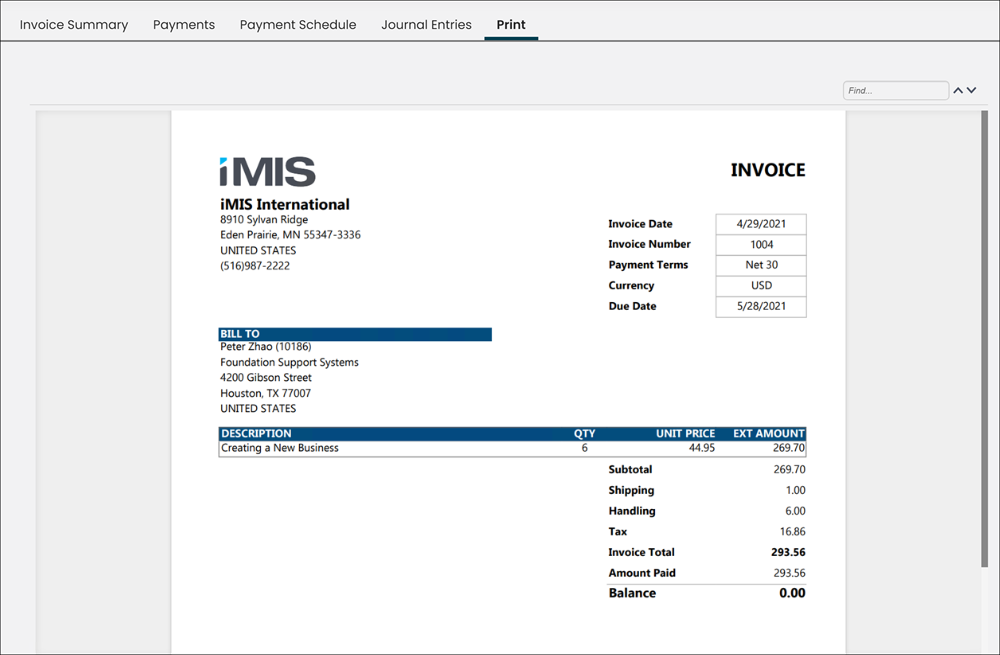Click the QTY column header
The width and height of the screenshot is (1000, 655).
click(x=584, y=434)
